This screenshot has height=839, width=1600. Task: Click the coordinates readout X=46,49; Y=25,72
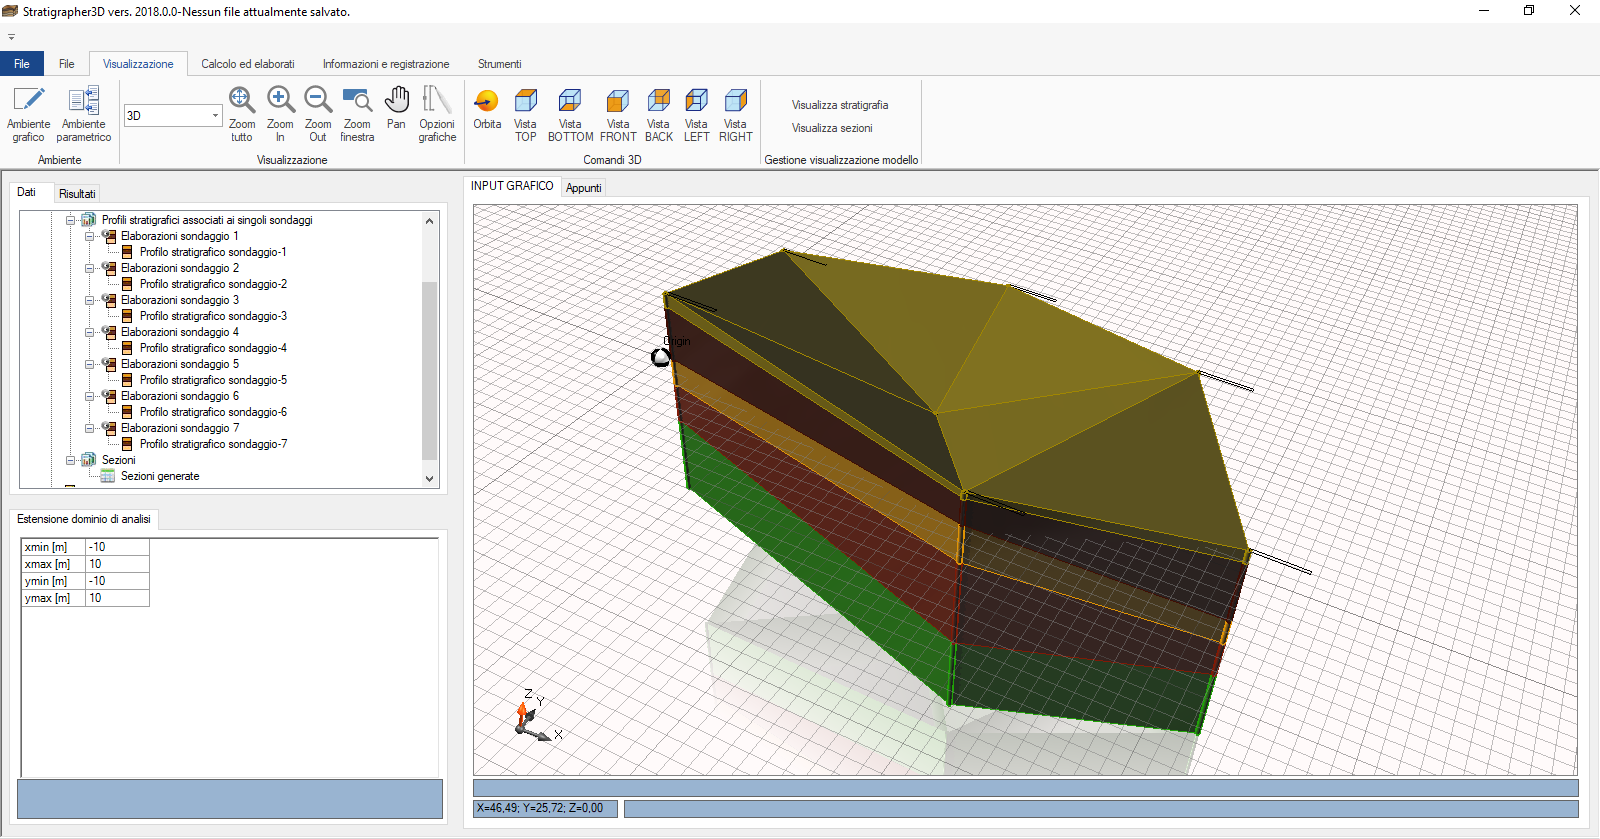546,808
